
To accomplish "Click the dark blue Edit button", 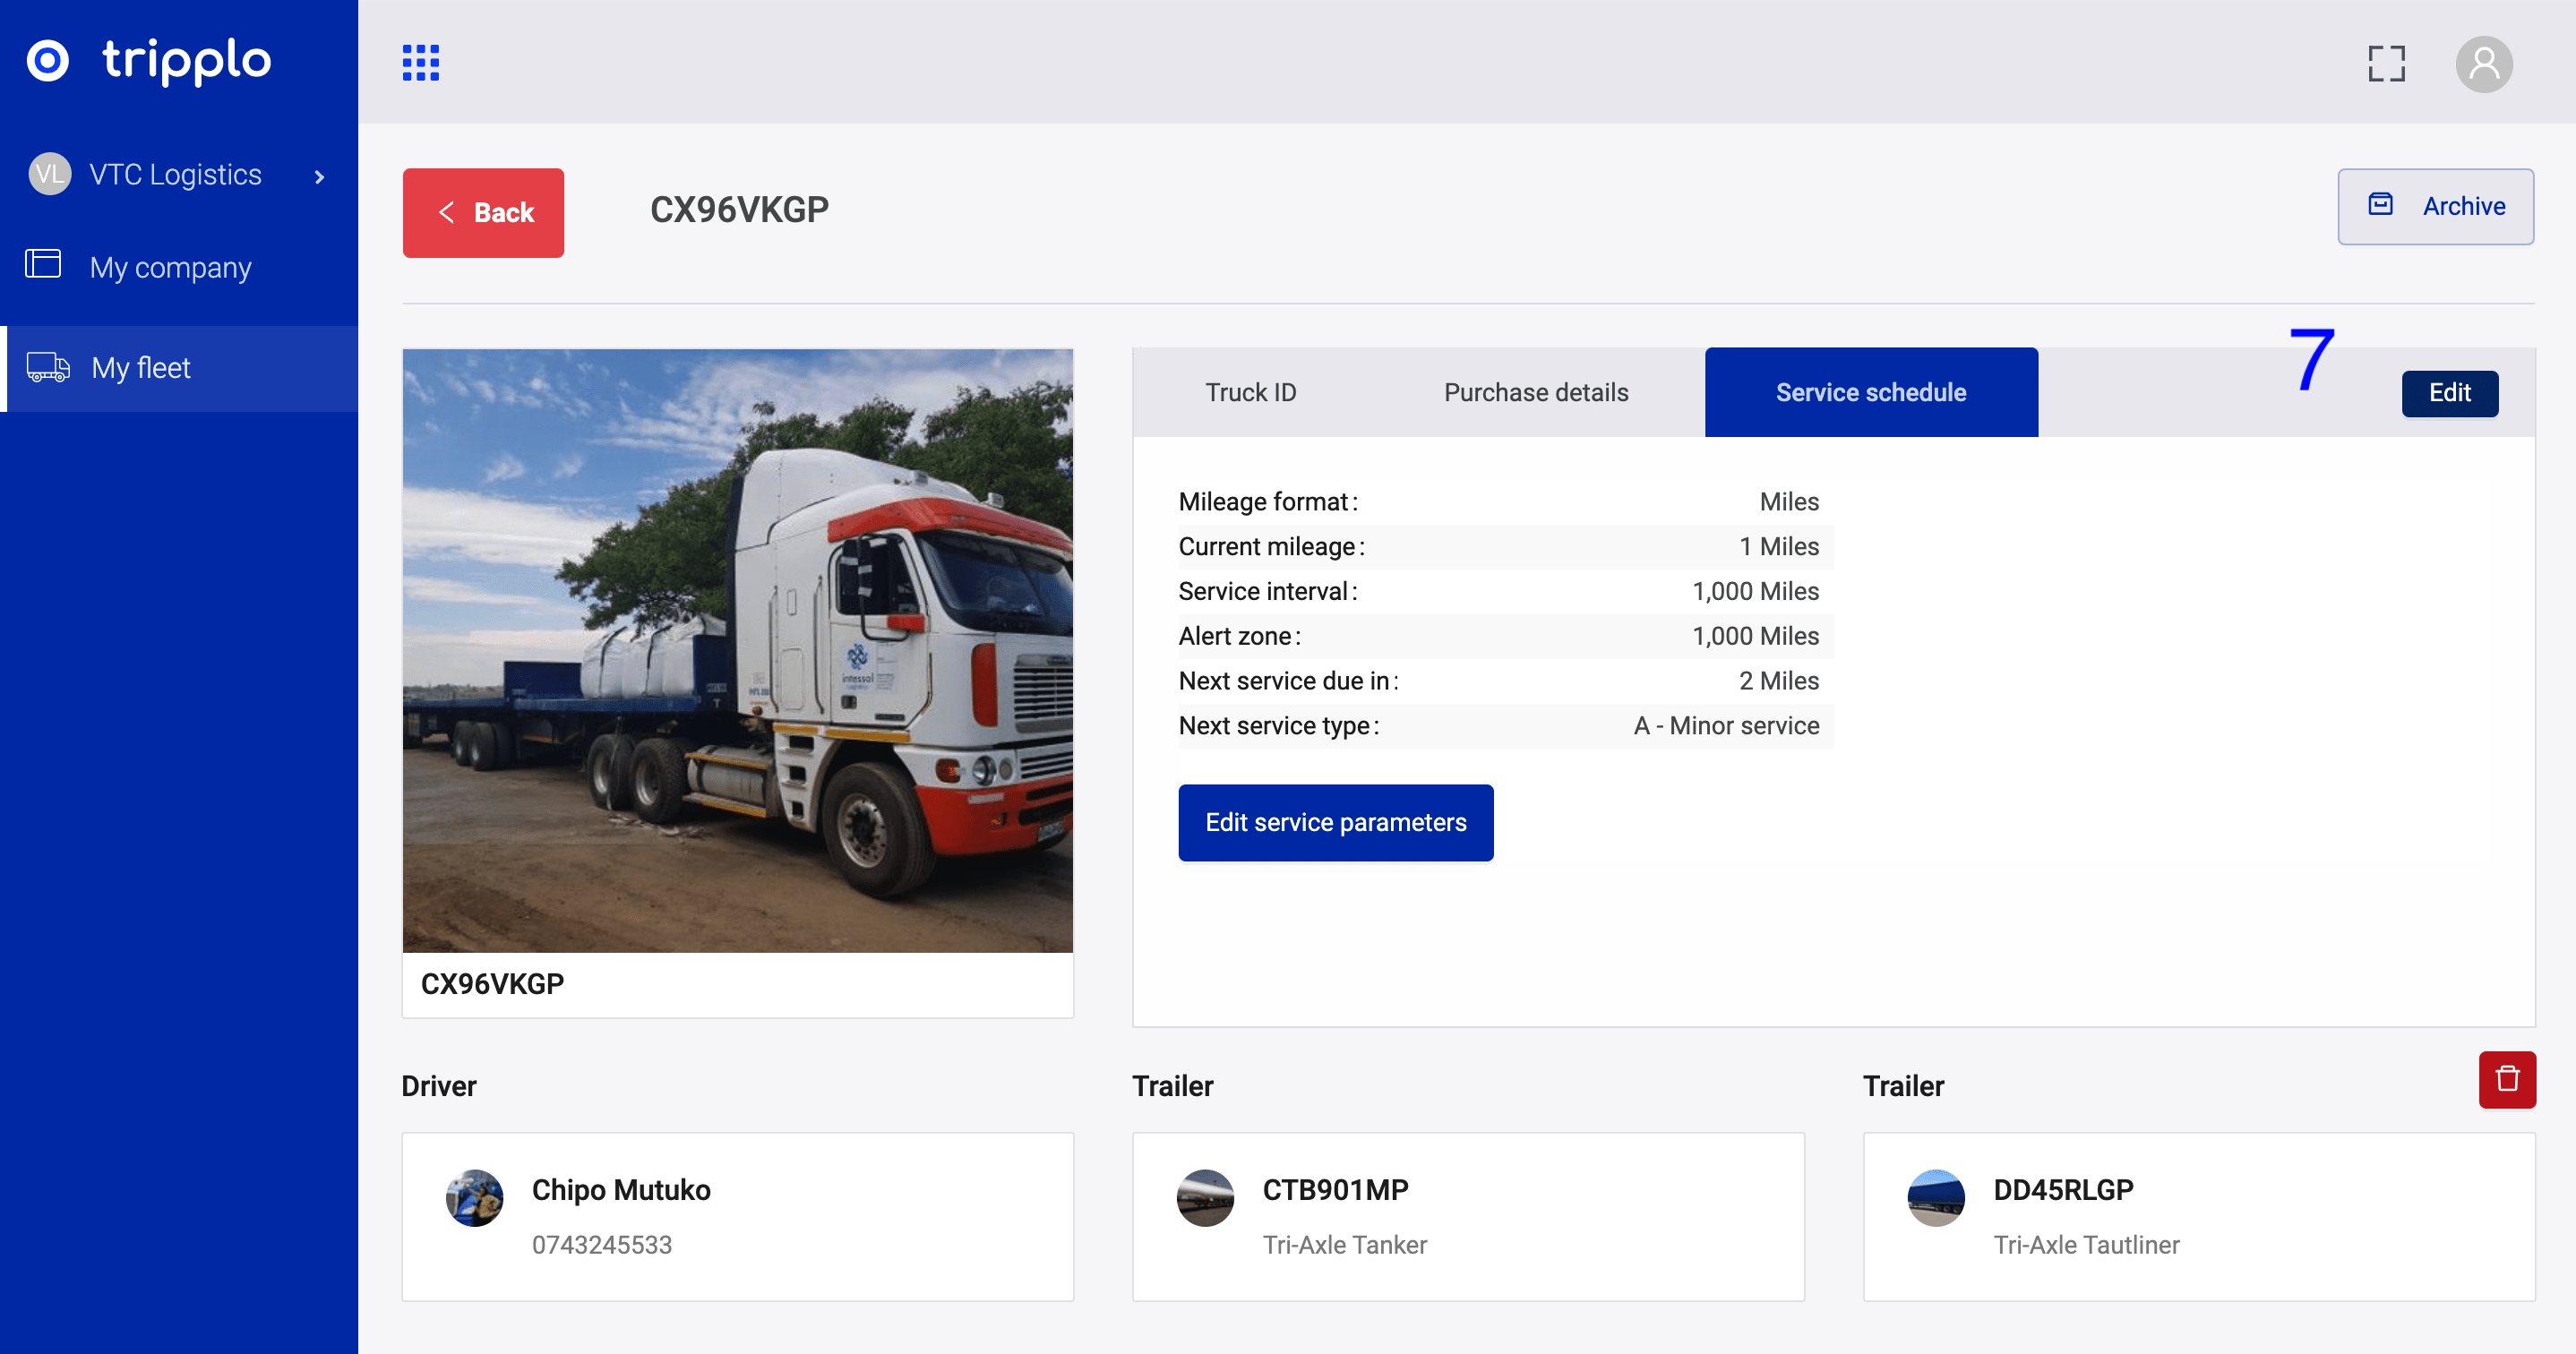I will coord(2449,393).
